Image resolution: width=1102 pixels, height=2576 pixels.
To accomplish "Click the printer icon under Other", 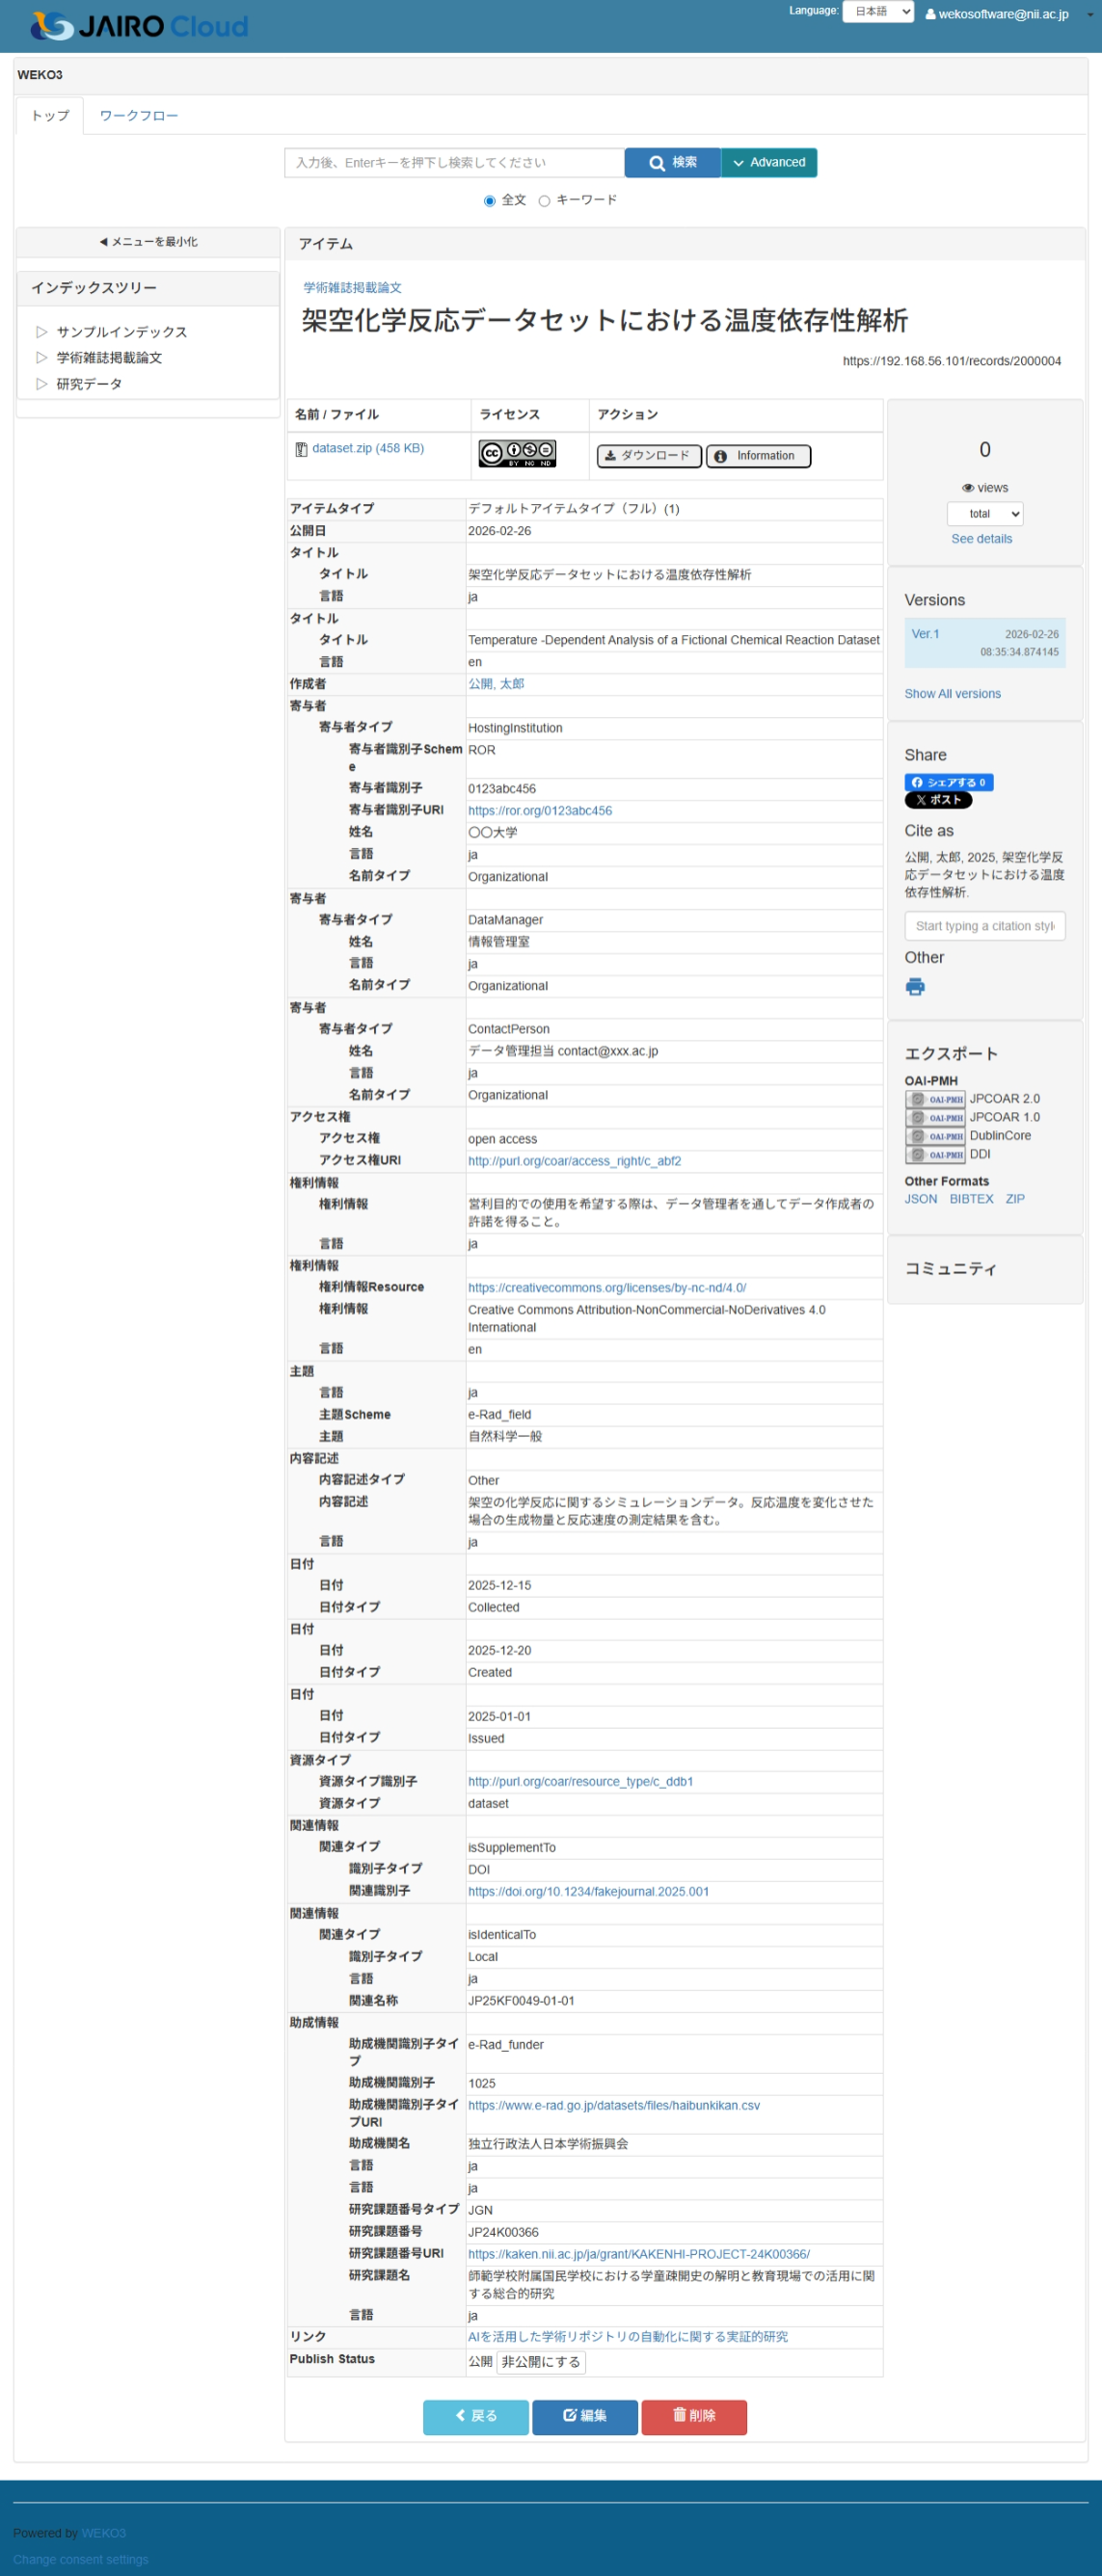I will click(915, 988).
